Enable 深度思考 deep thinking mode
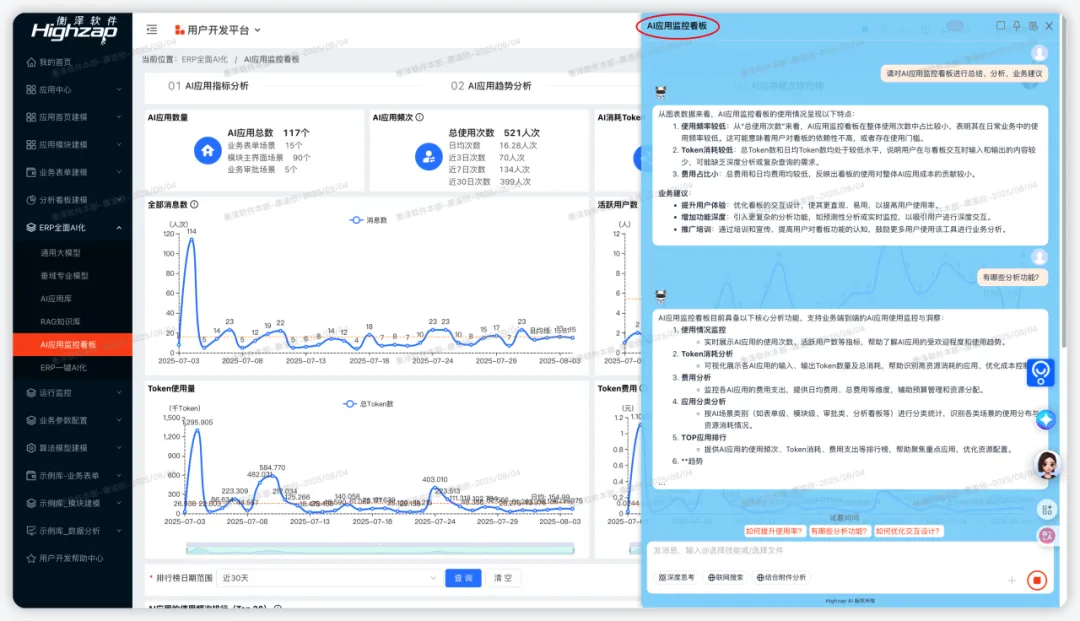1080x621 pixels. coord(677,578)
